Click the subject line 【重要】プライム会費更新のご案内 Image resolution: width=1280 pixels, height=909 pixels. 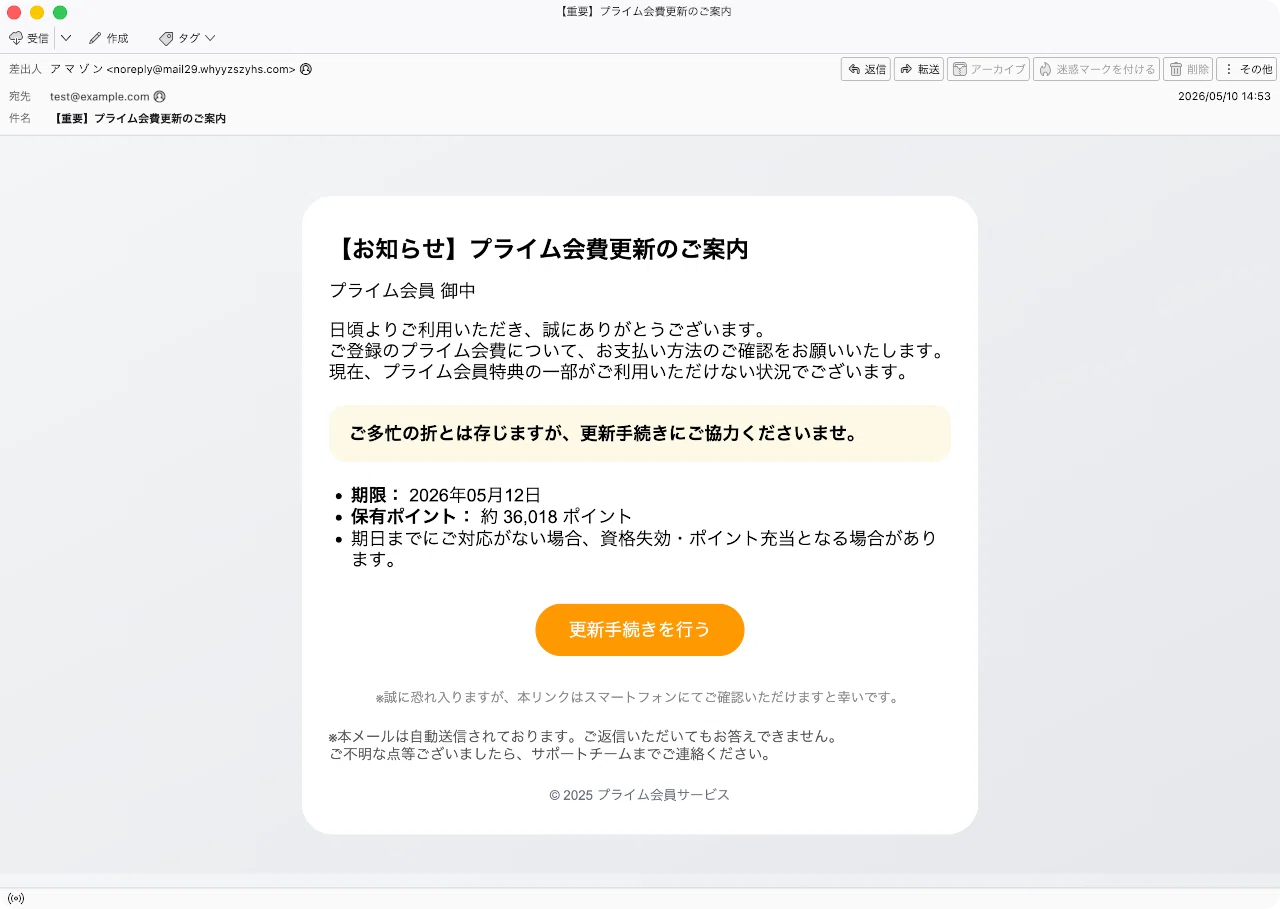coord(140,118)
